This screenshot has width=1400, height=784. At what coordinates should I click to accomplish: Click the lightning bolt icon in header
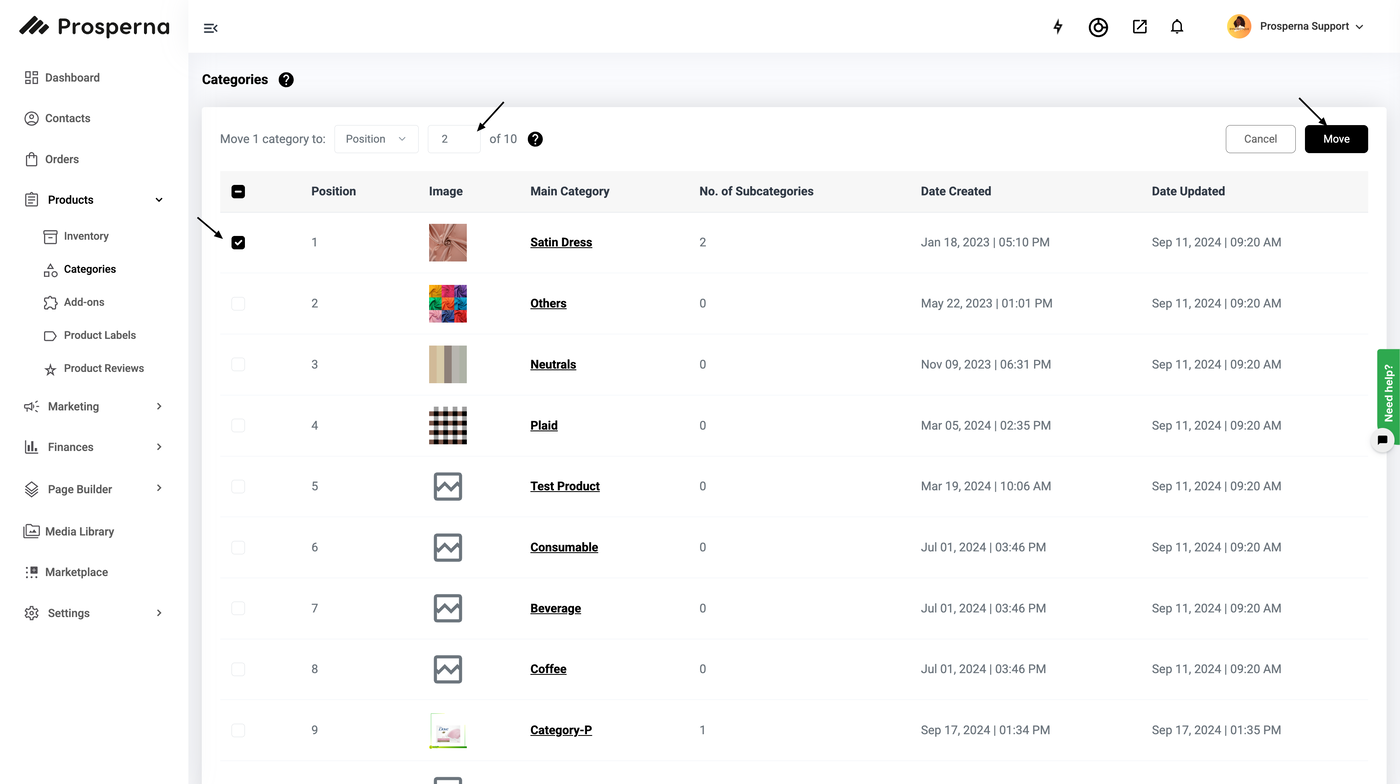pos(1058,27)
